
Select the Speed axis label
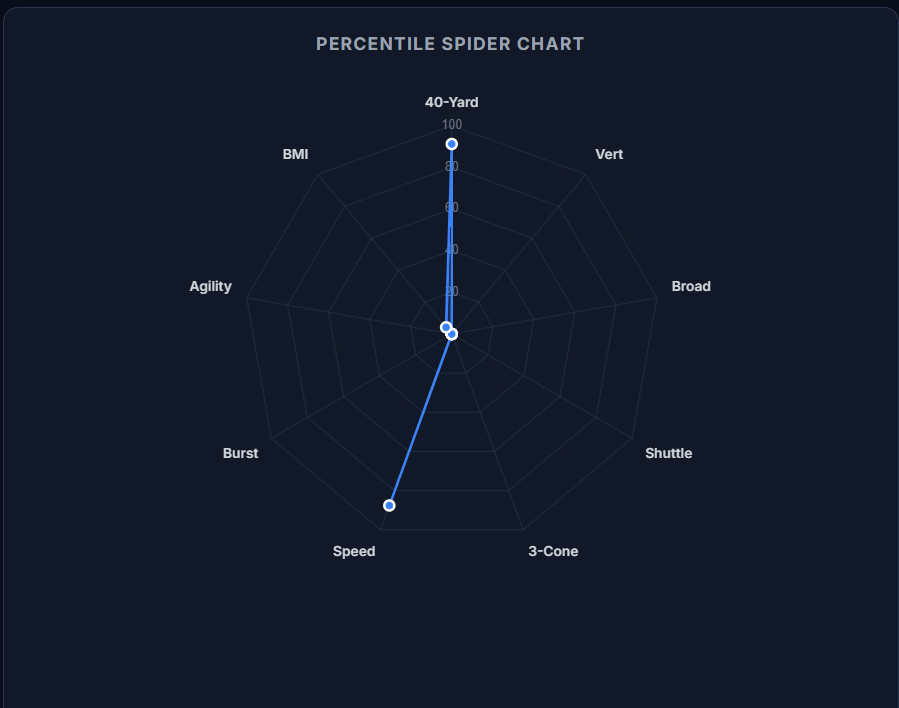[x=354, y=551]
